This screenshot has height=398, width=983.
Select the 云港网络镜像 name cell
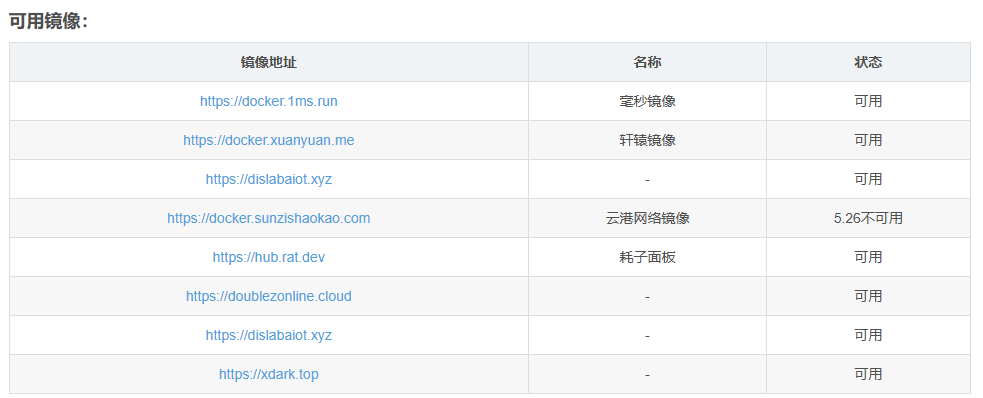click(x=647, y=218)
